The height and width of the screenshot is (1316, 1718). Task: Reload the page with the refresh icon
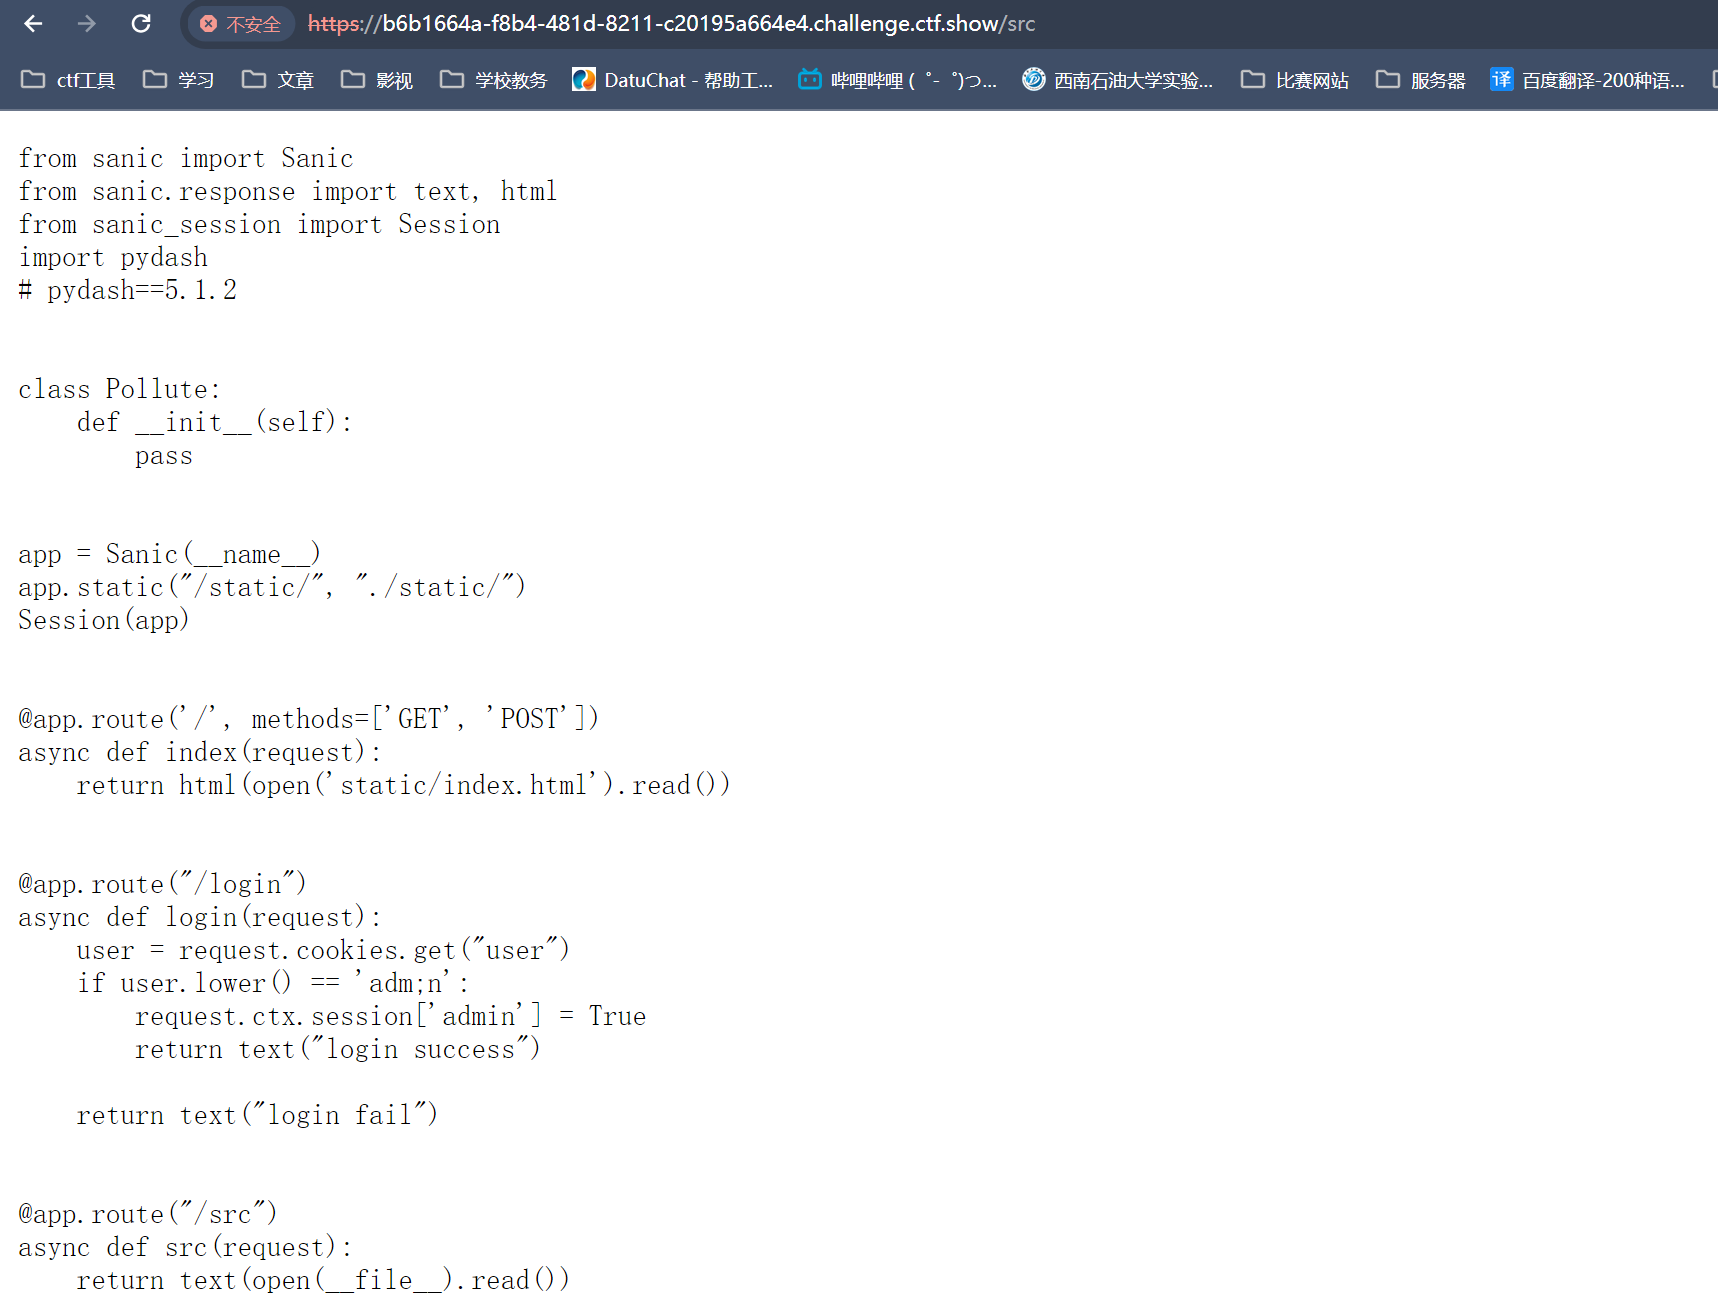click(x=141, y=23)
